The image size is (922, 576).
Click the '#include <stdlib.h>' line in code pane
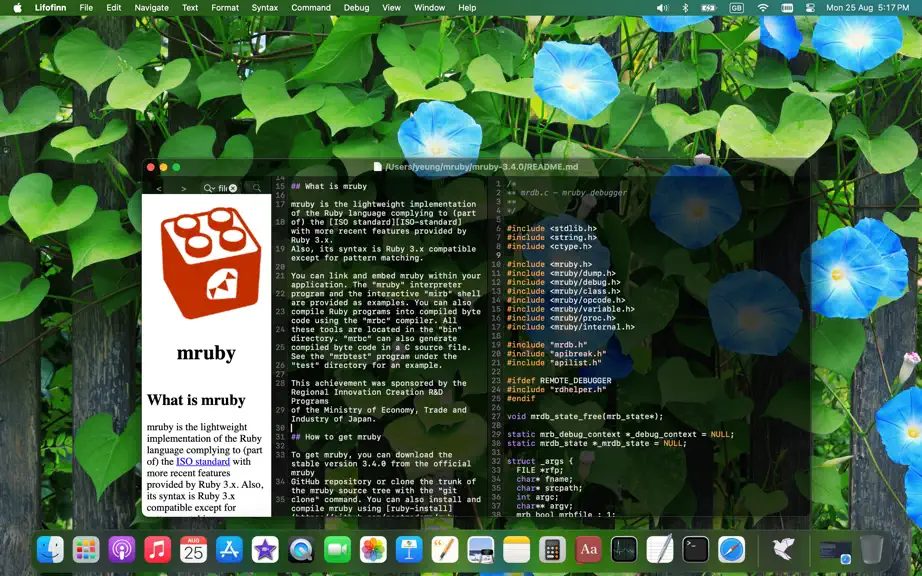click(552, 229)
